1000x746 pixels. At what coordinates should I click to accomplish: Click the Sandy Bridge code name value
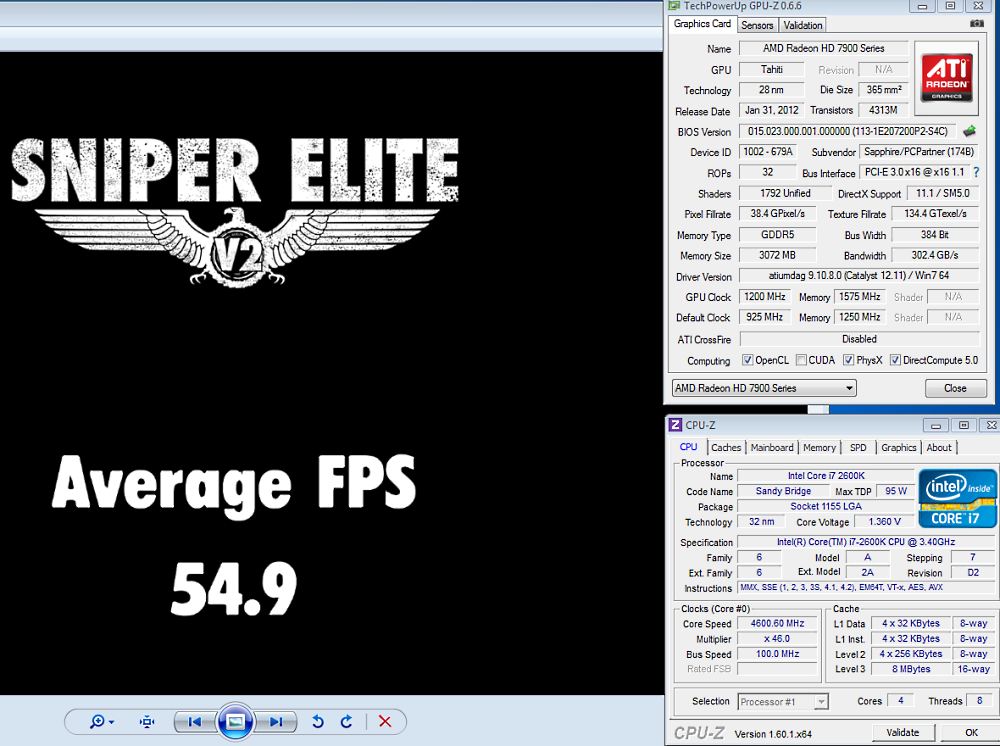[783, 491]
